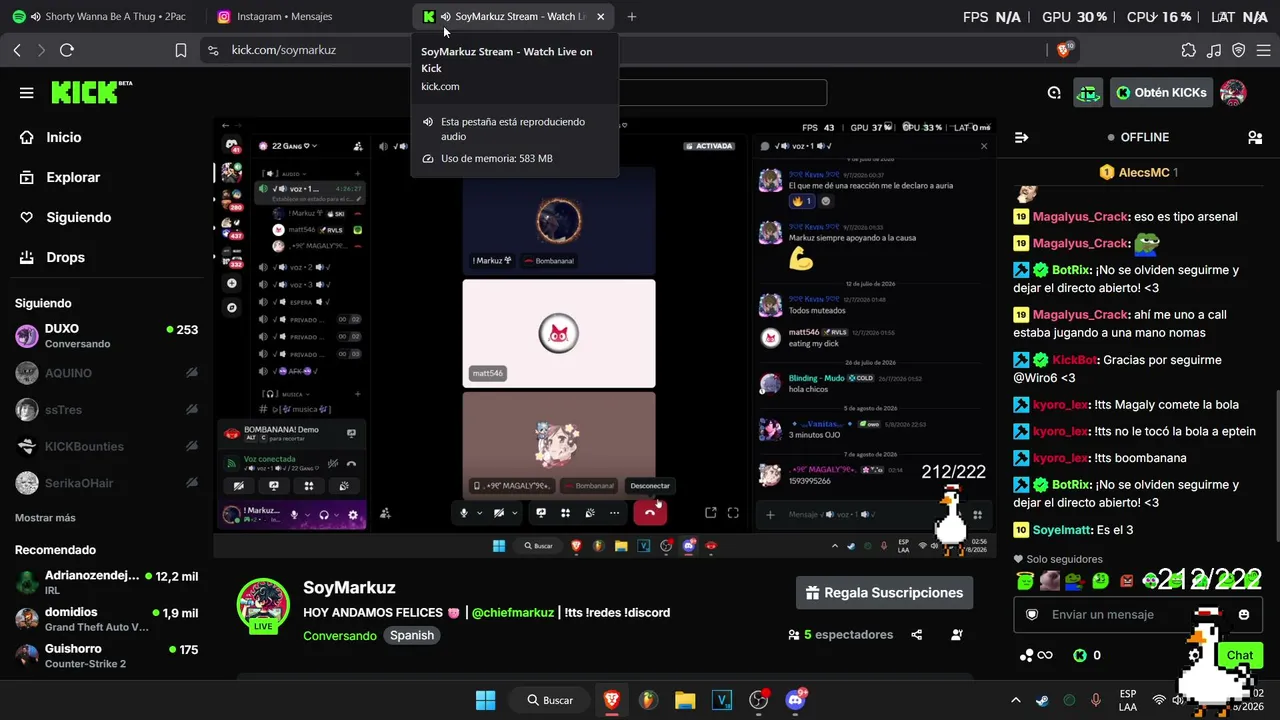Image resolution: width=1280 pixels, height=720 pixels.
Task: Insert the Pepe with rose emote
Action: 1074,580
